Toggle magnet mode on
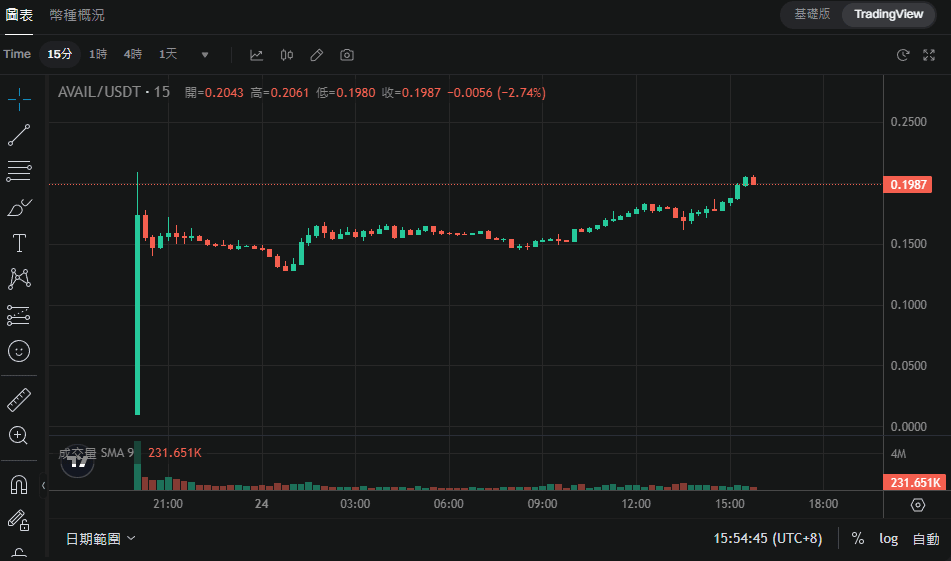 (x=19, y=485)
